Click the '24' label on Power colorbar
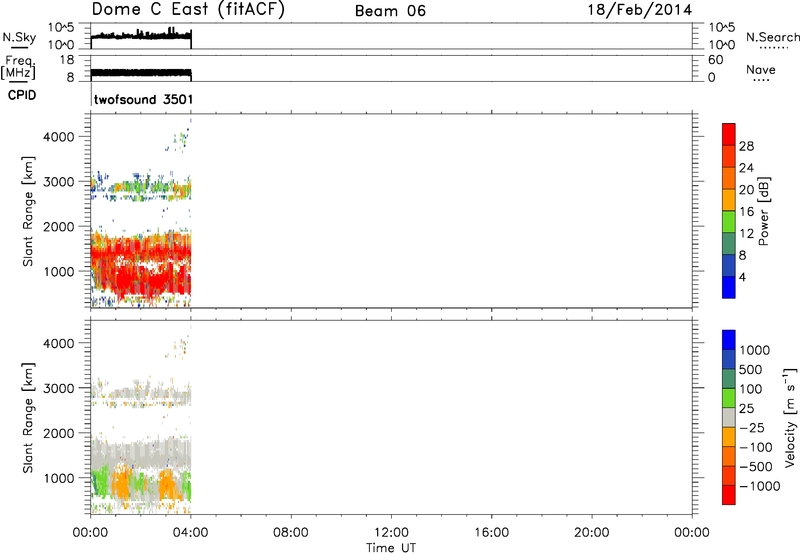This screenshot has width=800, height=554. (746, 168)
